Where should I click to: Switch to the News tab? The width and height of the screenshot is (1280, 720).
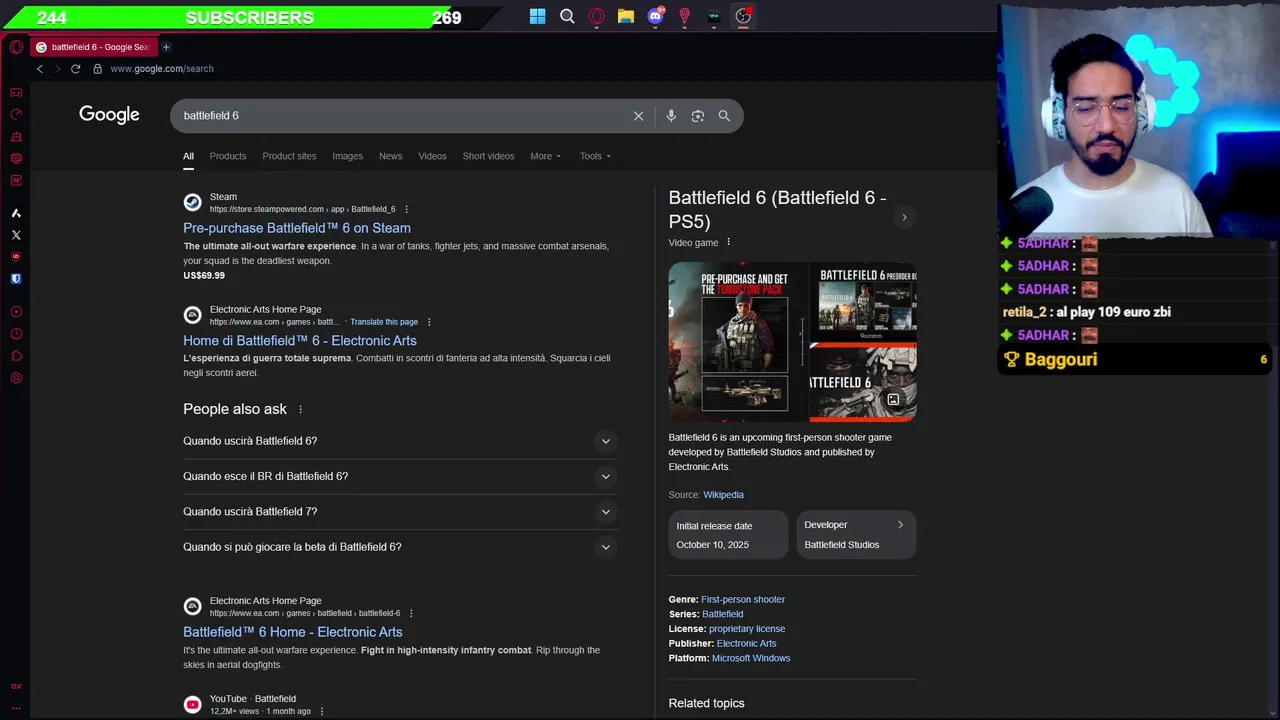pos(390,156)
